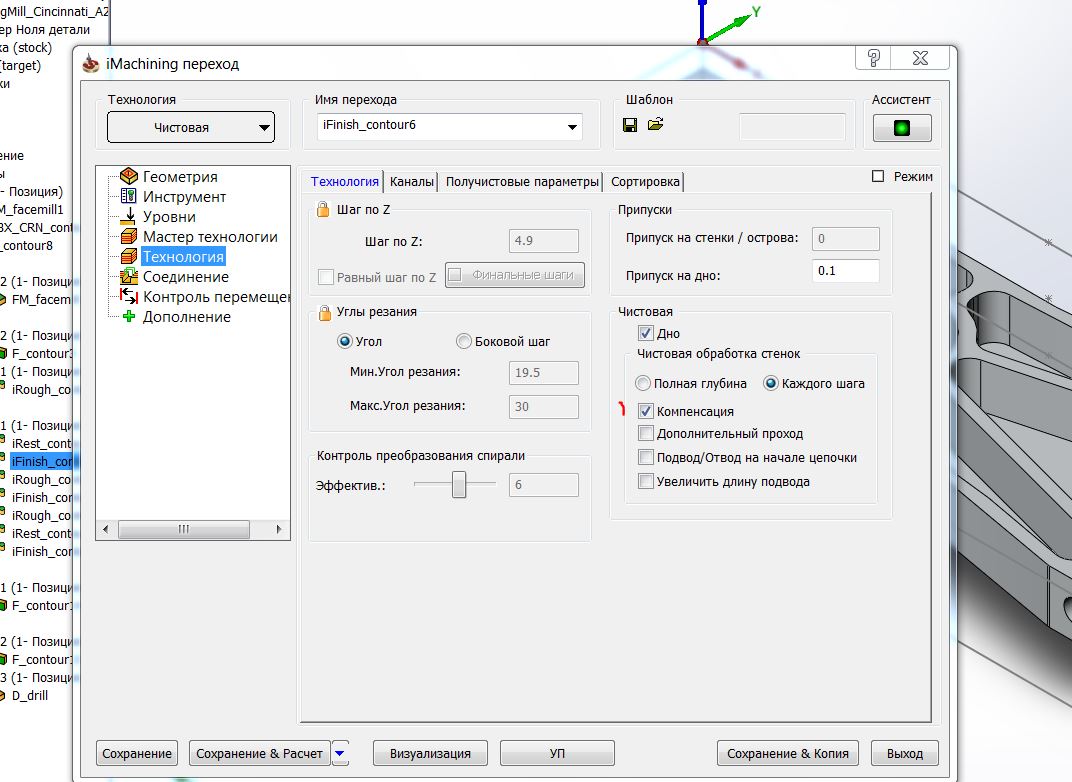Image resolution: width=1072 pixels, height=782 pixels.
Task: Enable Подвод/Отвод на начале цепочки
Action: [645, 457]
